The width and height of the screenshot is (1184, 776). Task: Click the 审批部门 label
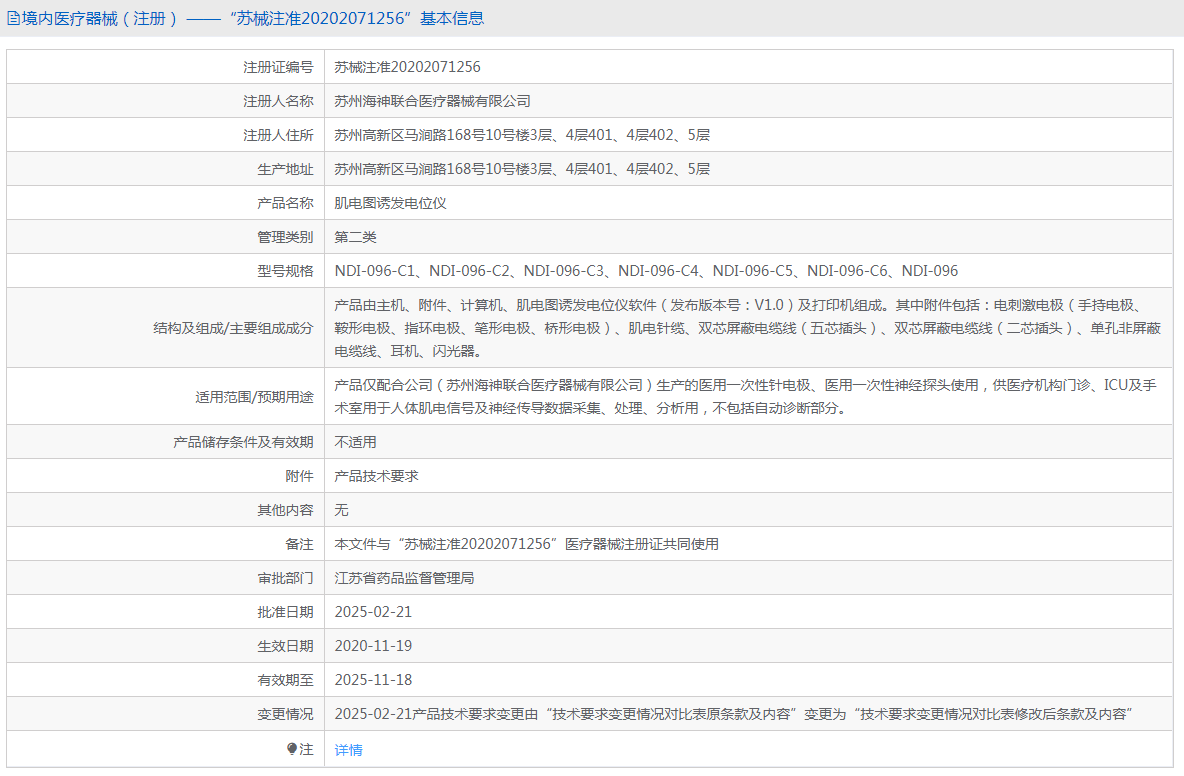pos(285,578)
